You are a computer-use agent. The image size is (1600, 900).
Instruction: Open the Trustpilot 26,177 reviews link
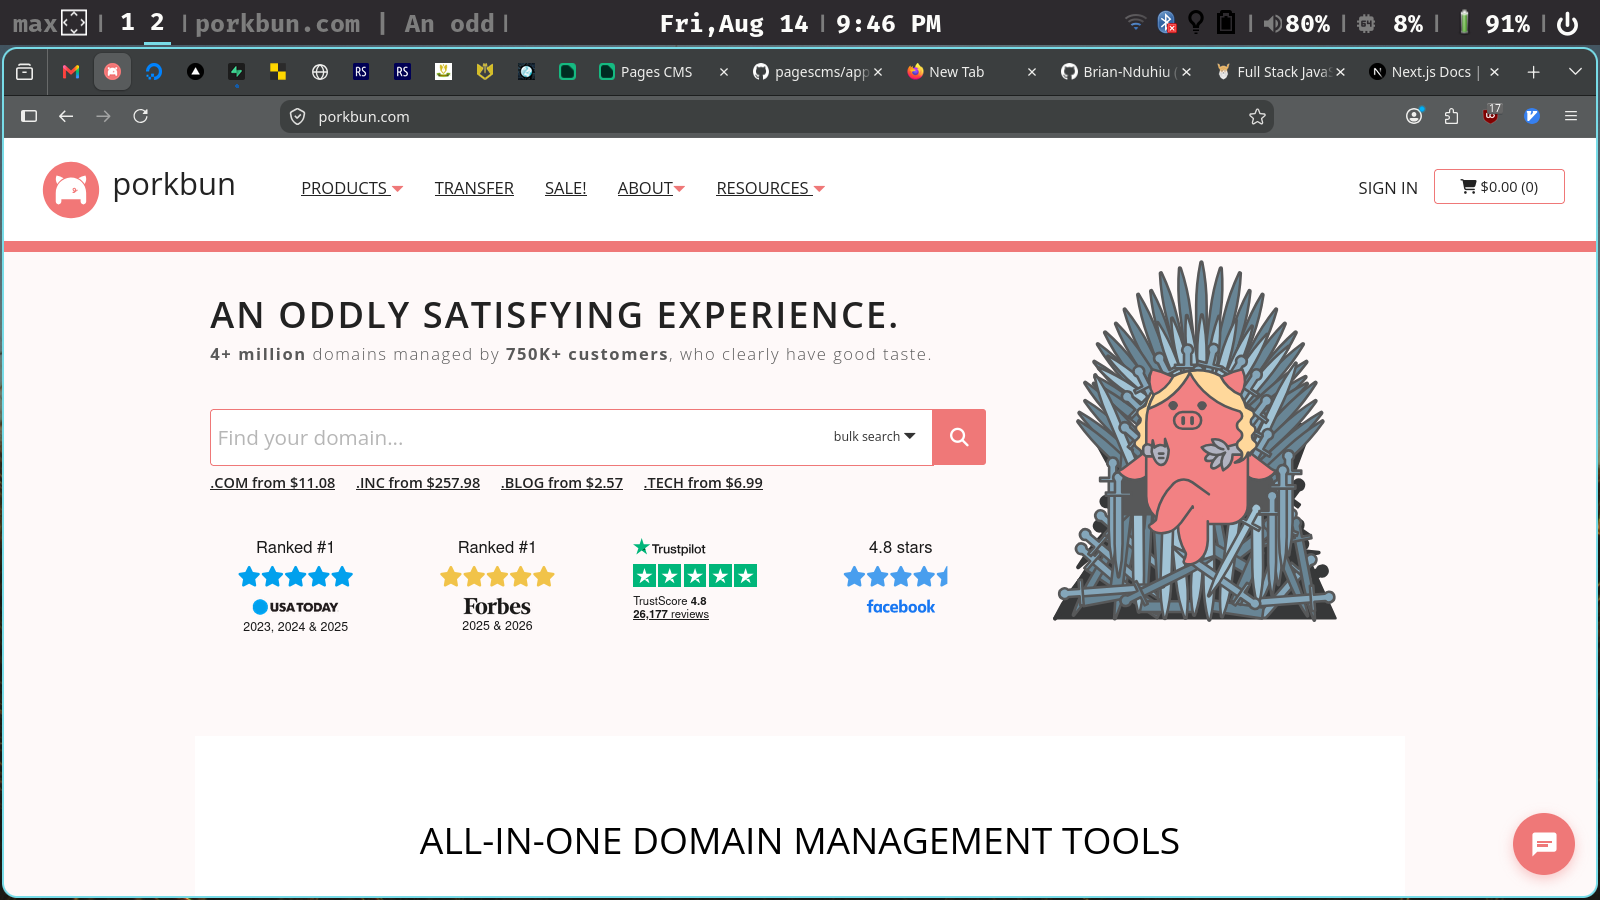[671, 614]
